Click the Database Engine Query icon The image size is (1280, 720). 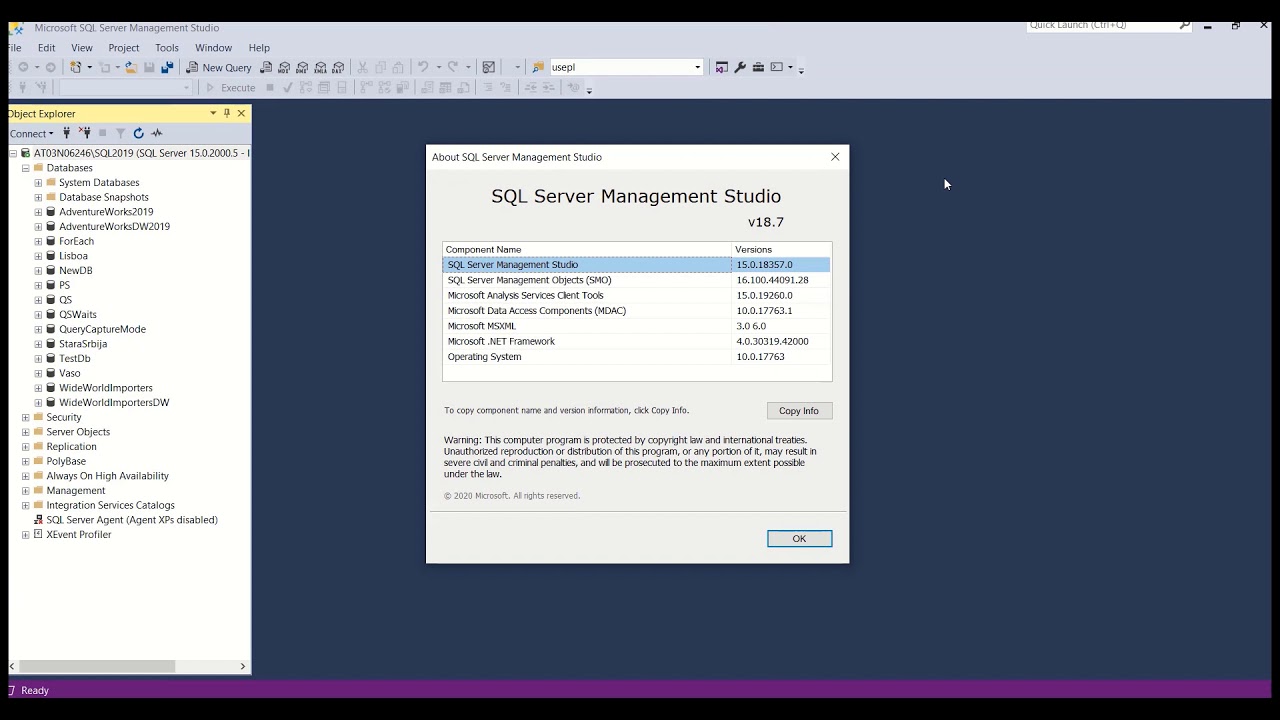(x=266, y=67)
